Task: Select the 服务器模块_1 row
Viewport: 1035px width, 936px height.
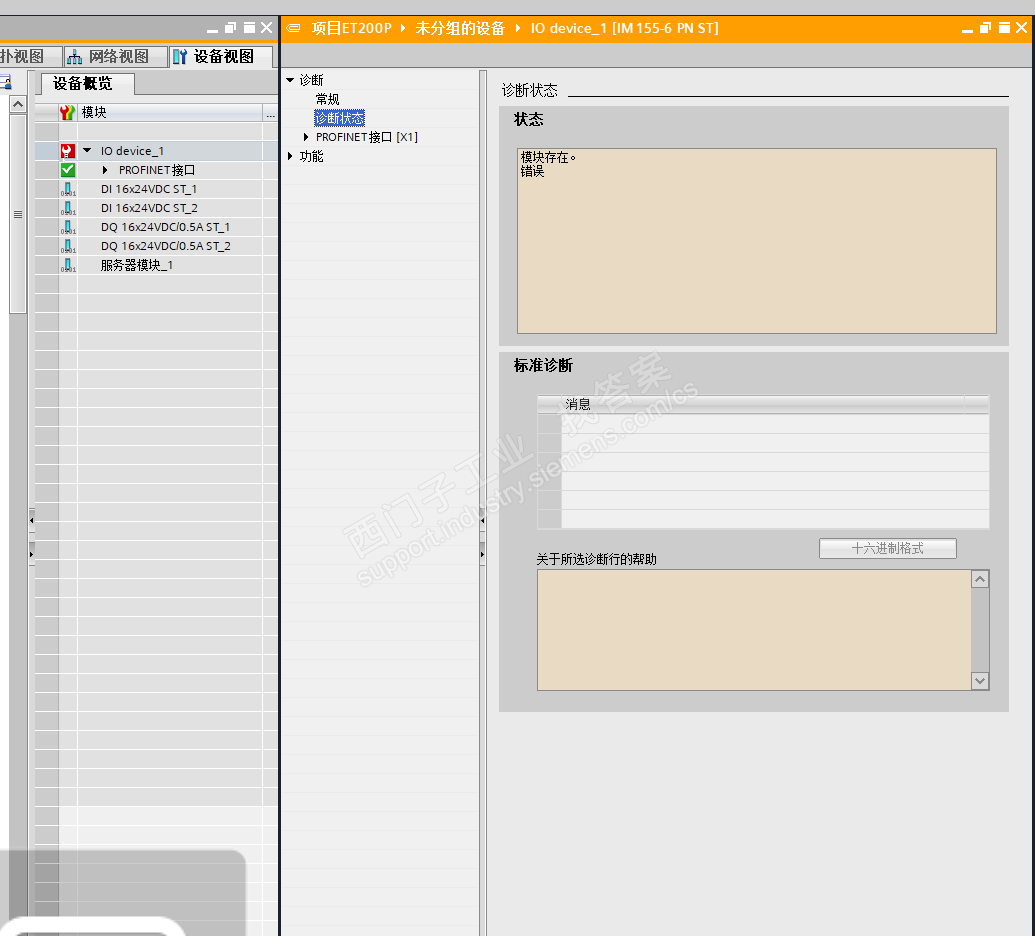Action: pos(156,265)
